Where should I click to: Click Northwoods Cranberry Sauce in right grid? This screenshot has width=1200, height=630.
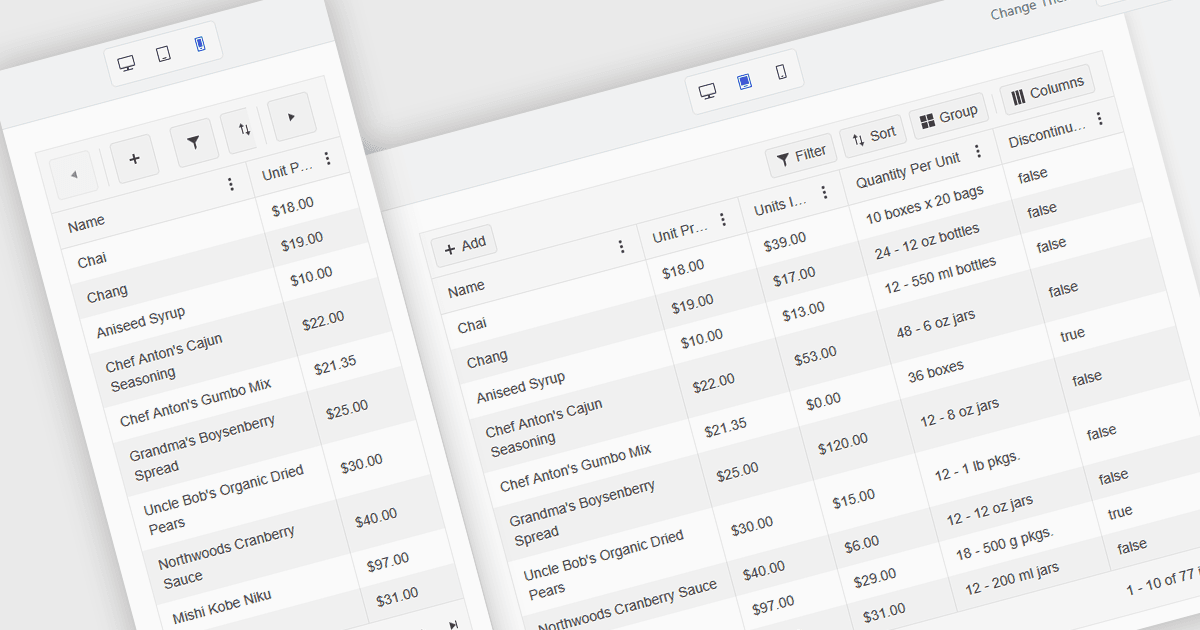click(x=627, y=607)
